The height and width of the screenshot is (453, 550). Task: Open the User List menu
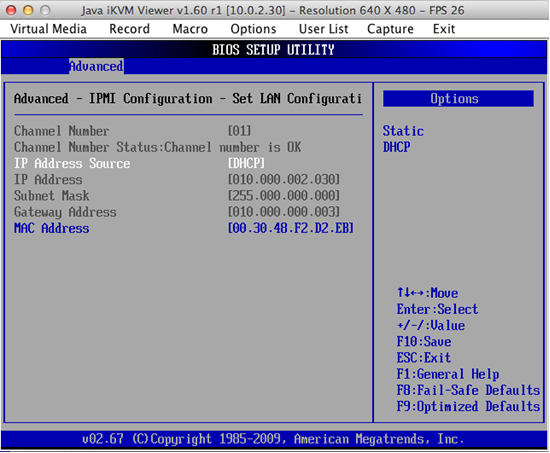pos(323,29)
